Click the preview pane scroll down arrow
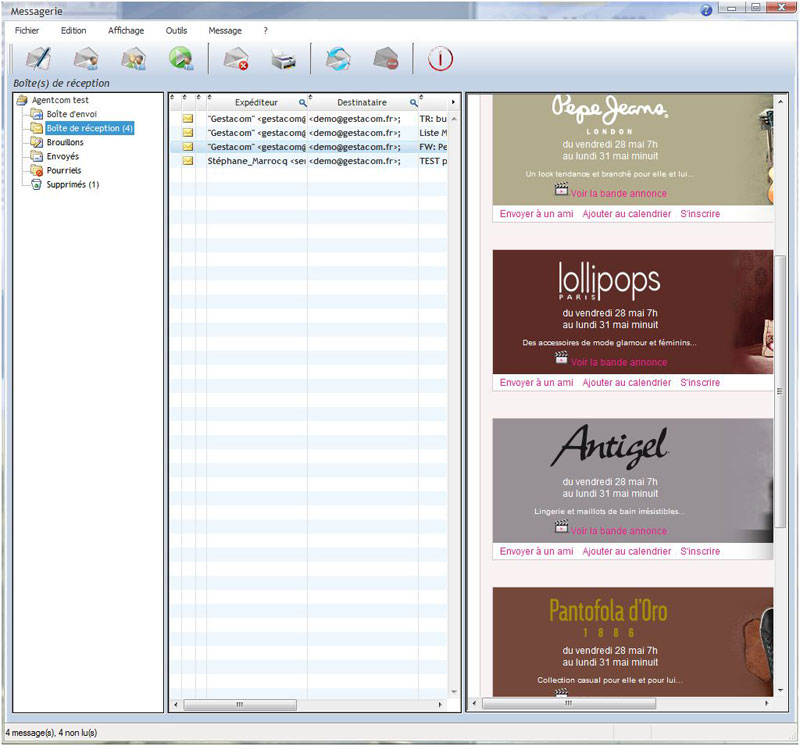This screenshot has width=800, height=746. (780, 690)
